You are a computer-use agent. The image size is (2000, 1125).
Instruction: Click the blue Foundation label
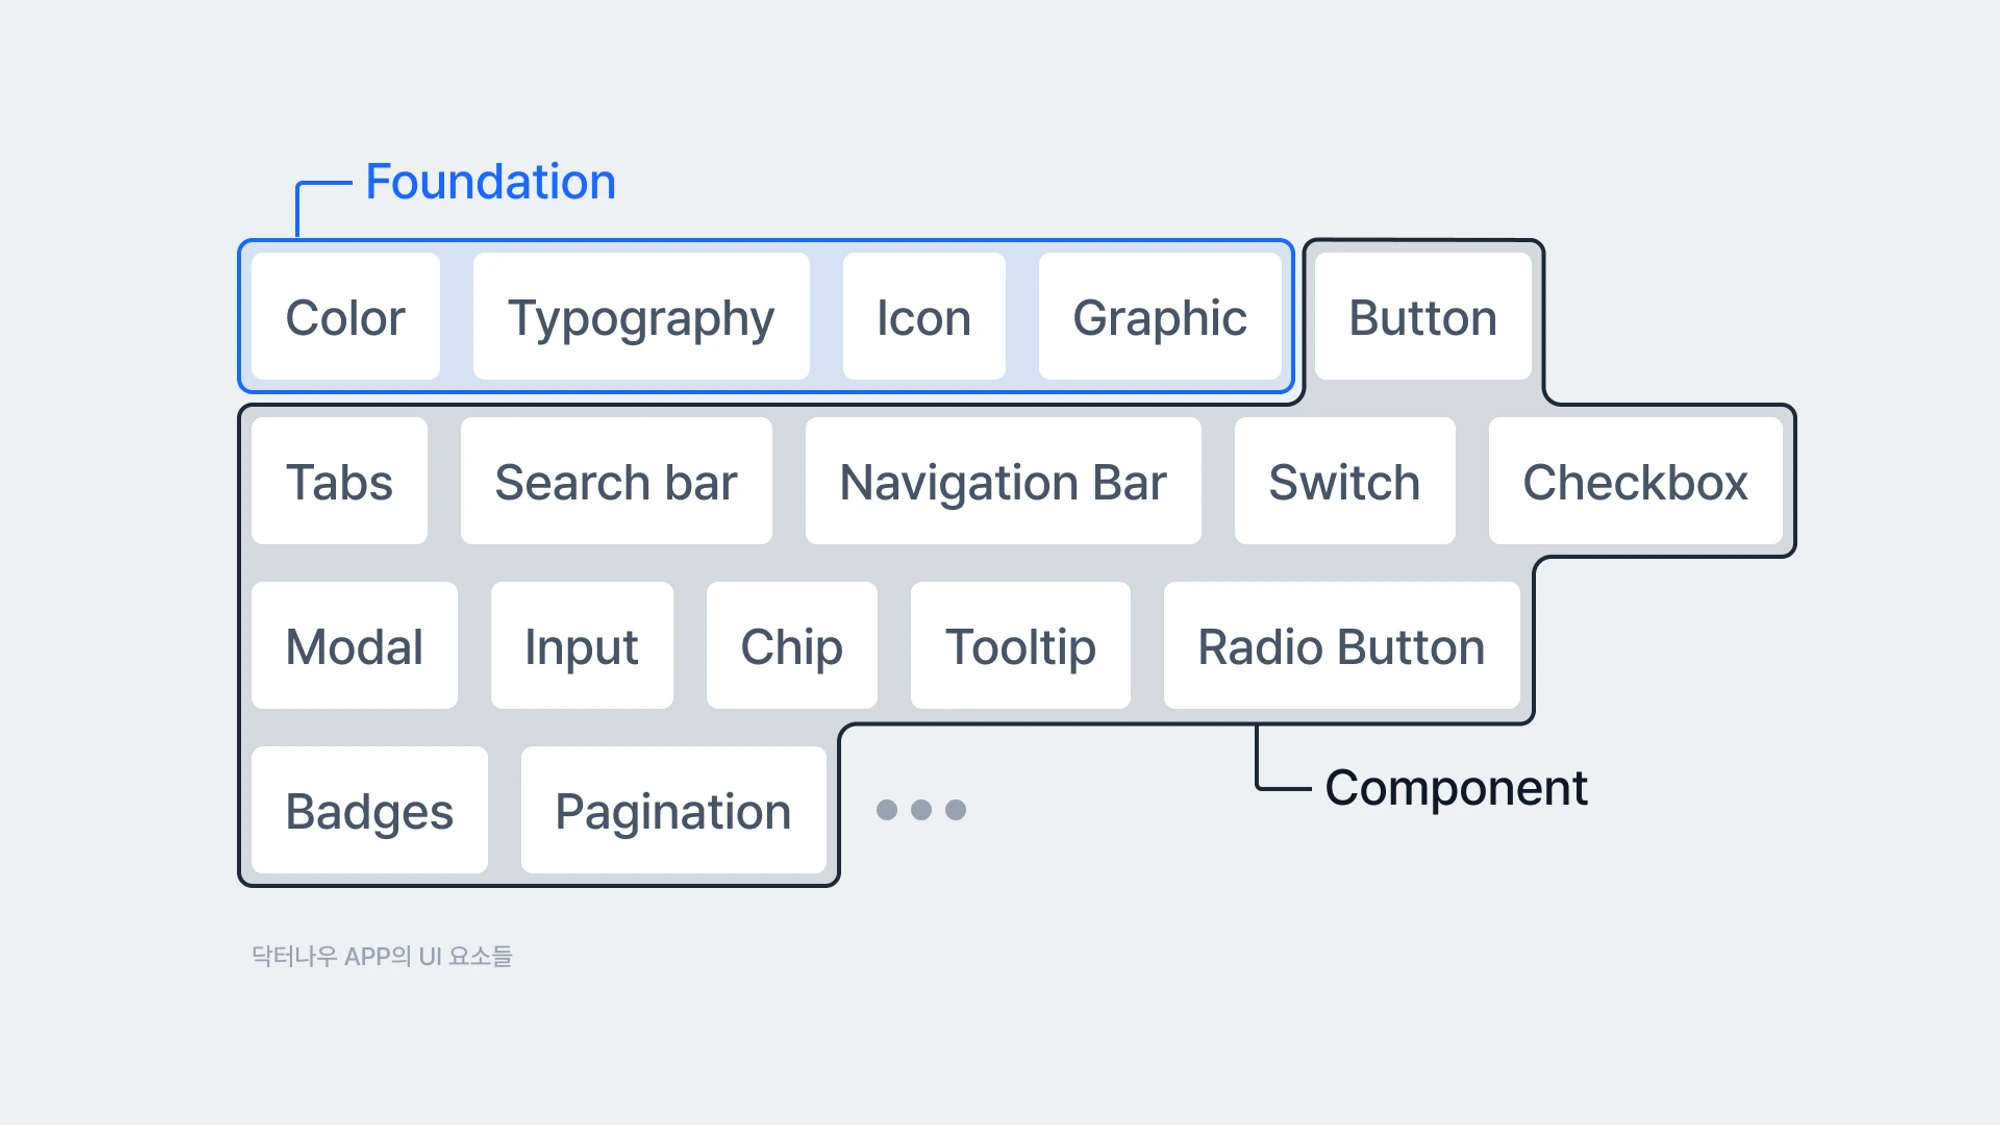coord(491,182)
